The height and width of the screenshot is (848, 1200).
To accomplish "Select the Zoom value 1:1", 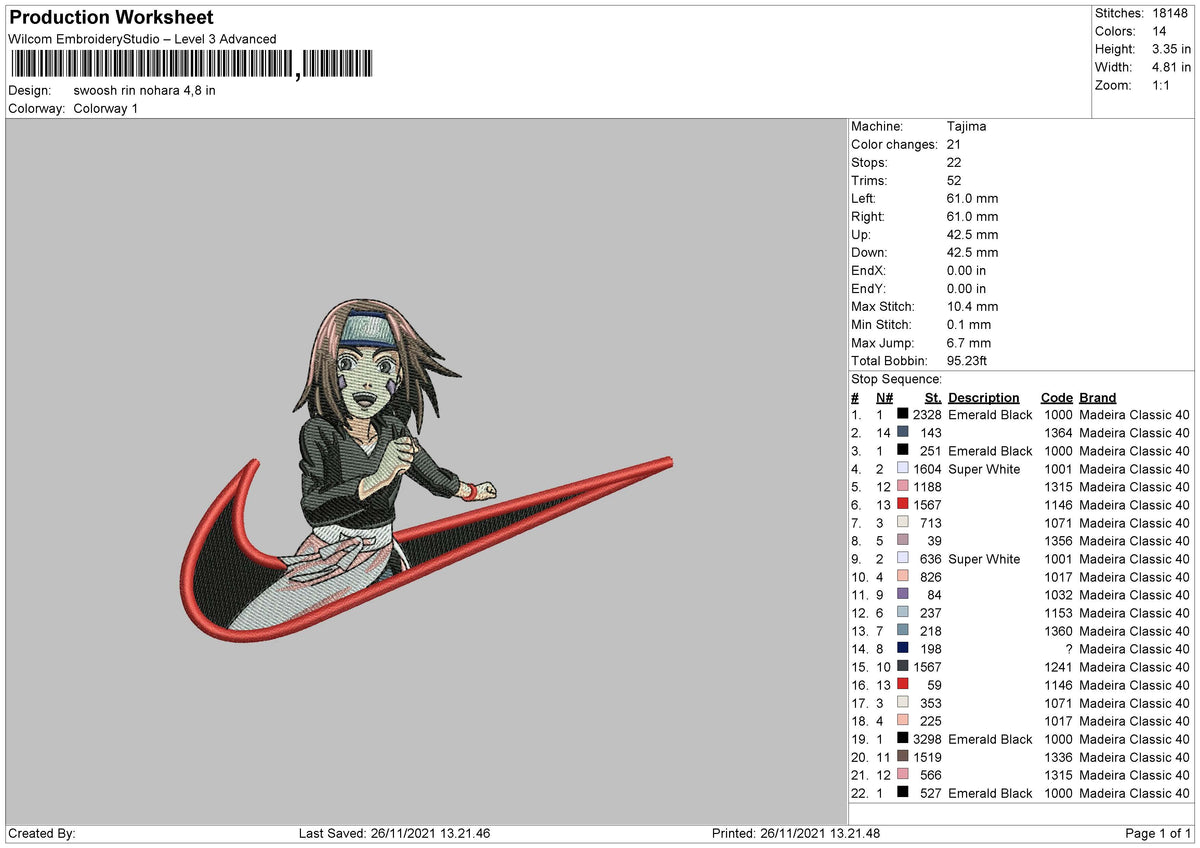I will pos(1162,85).
